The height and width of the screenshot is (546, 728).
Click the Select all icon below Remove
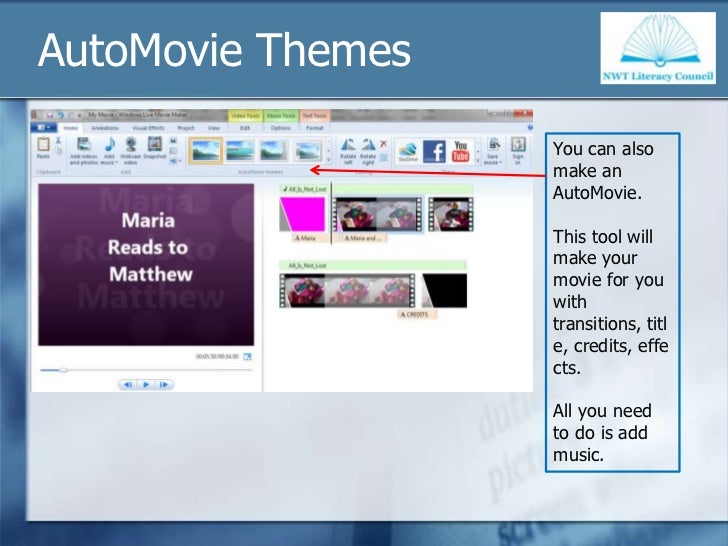point(384,158)
